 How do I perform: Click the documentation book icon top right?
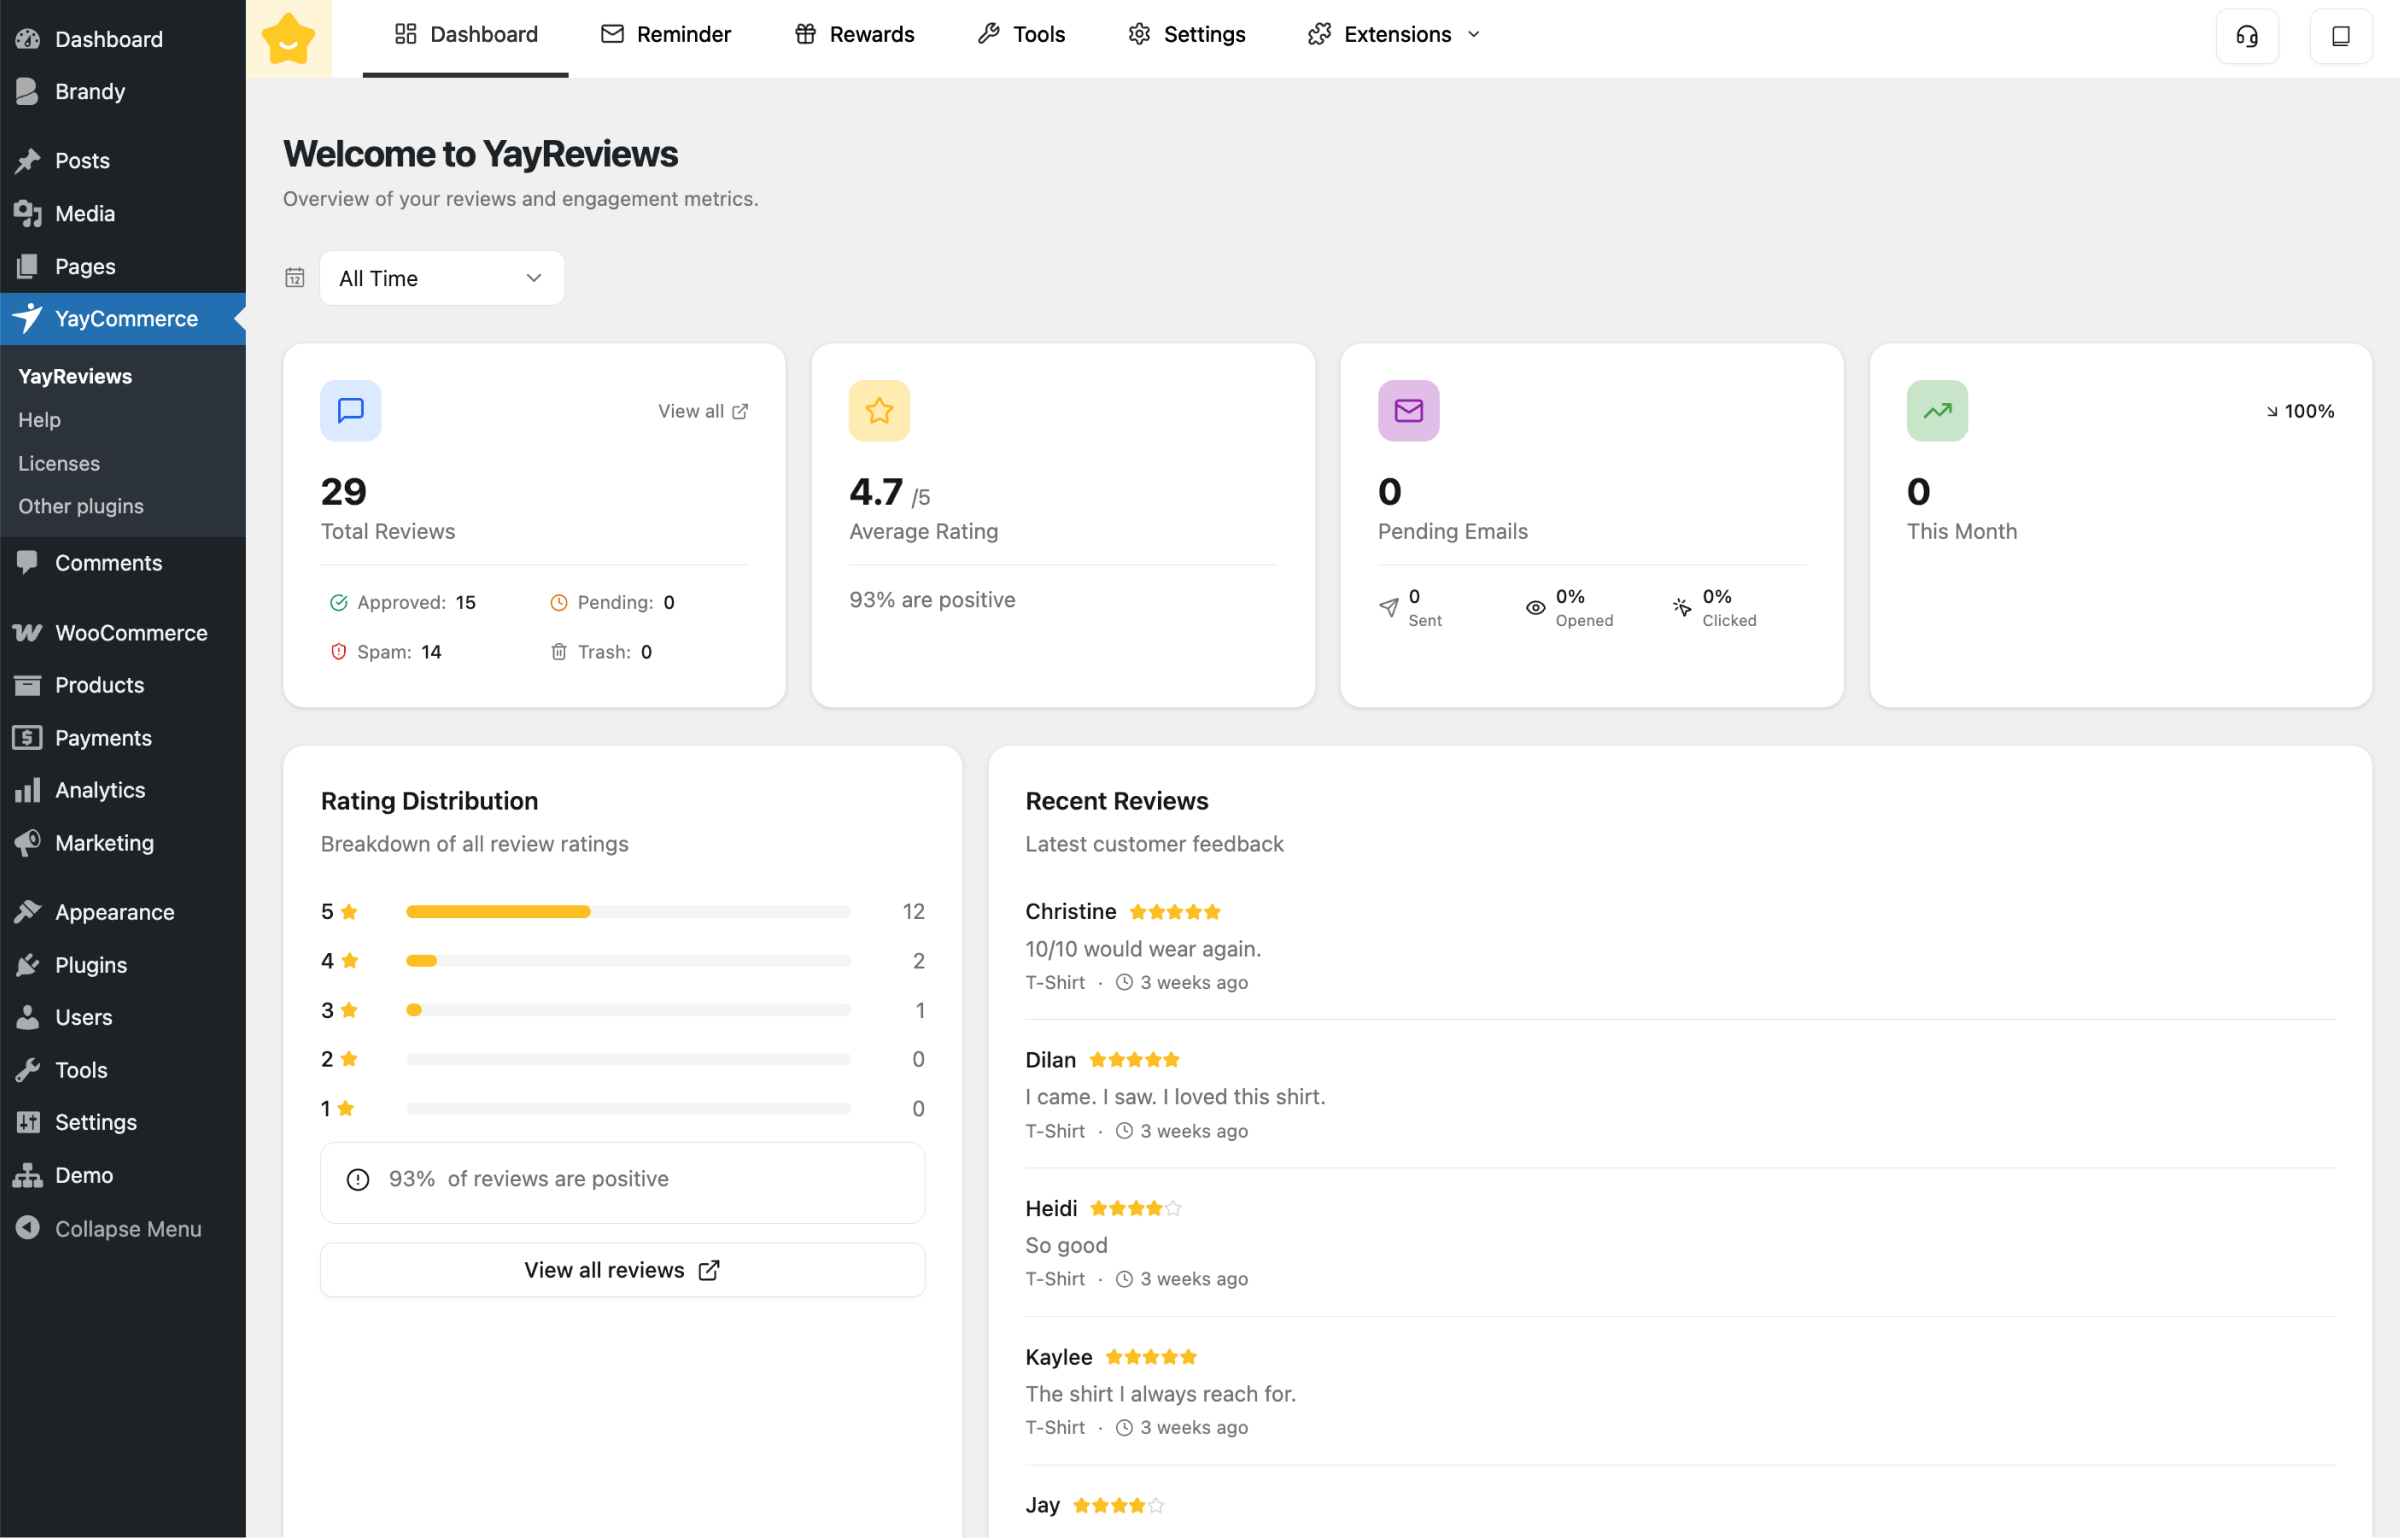pos(2340,36)
